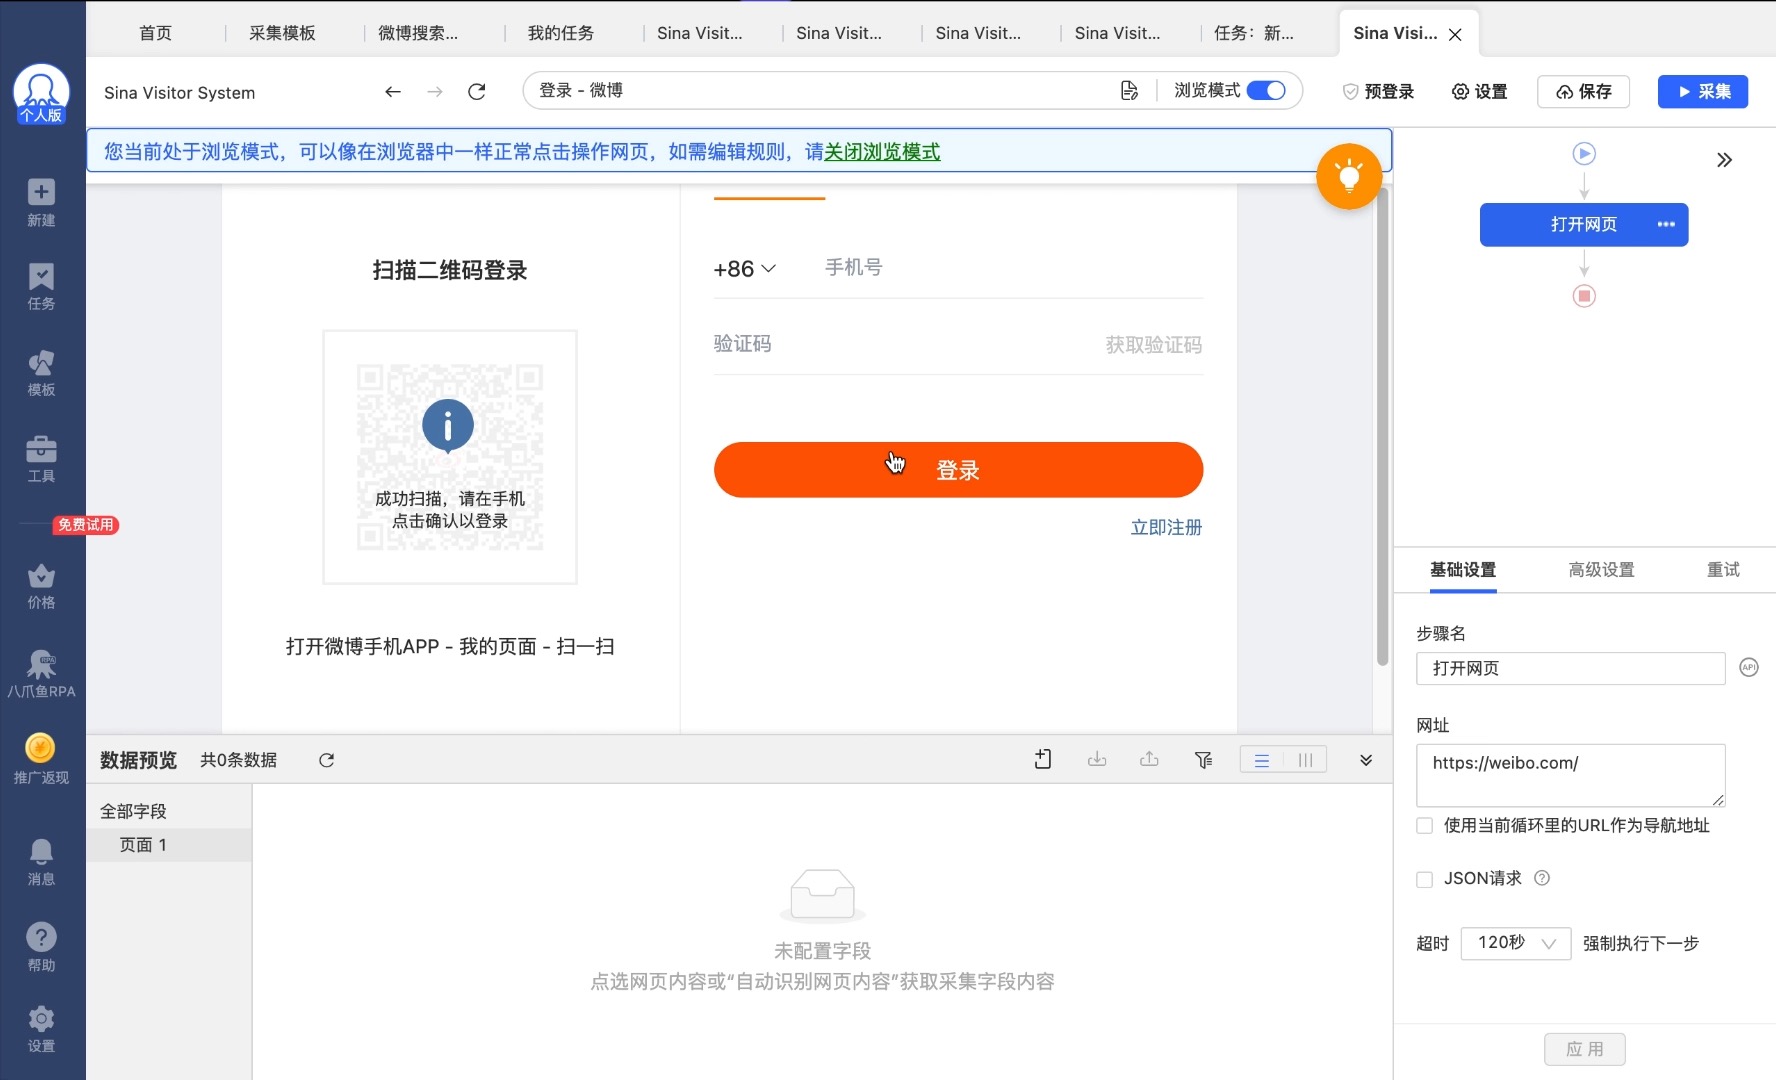Screen dimensions: 1776x1080
Task: Click the add-field icon in the data preview toolbar
Action: (x=1043, y=760)
